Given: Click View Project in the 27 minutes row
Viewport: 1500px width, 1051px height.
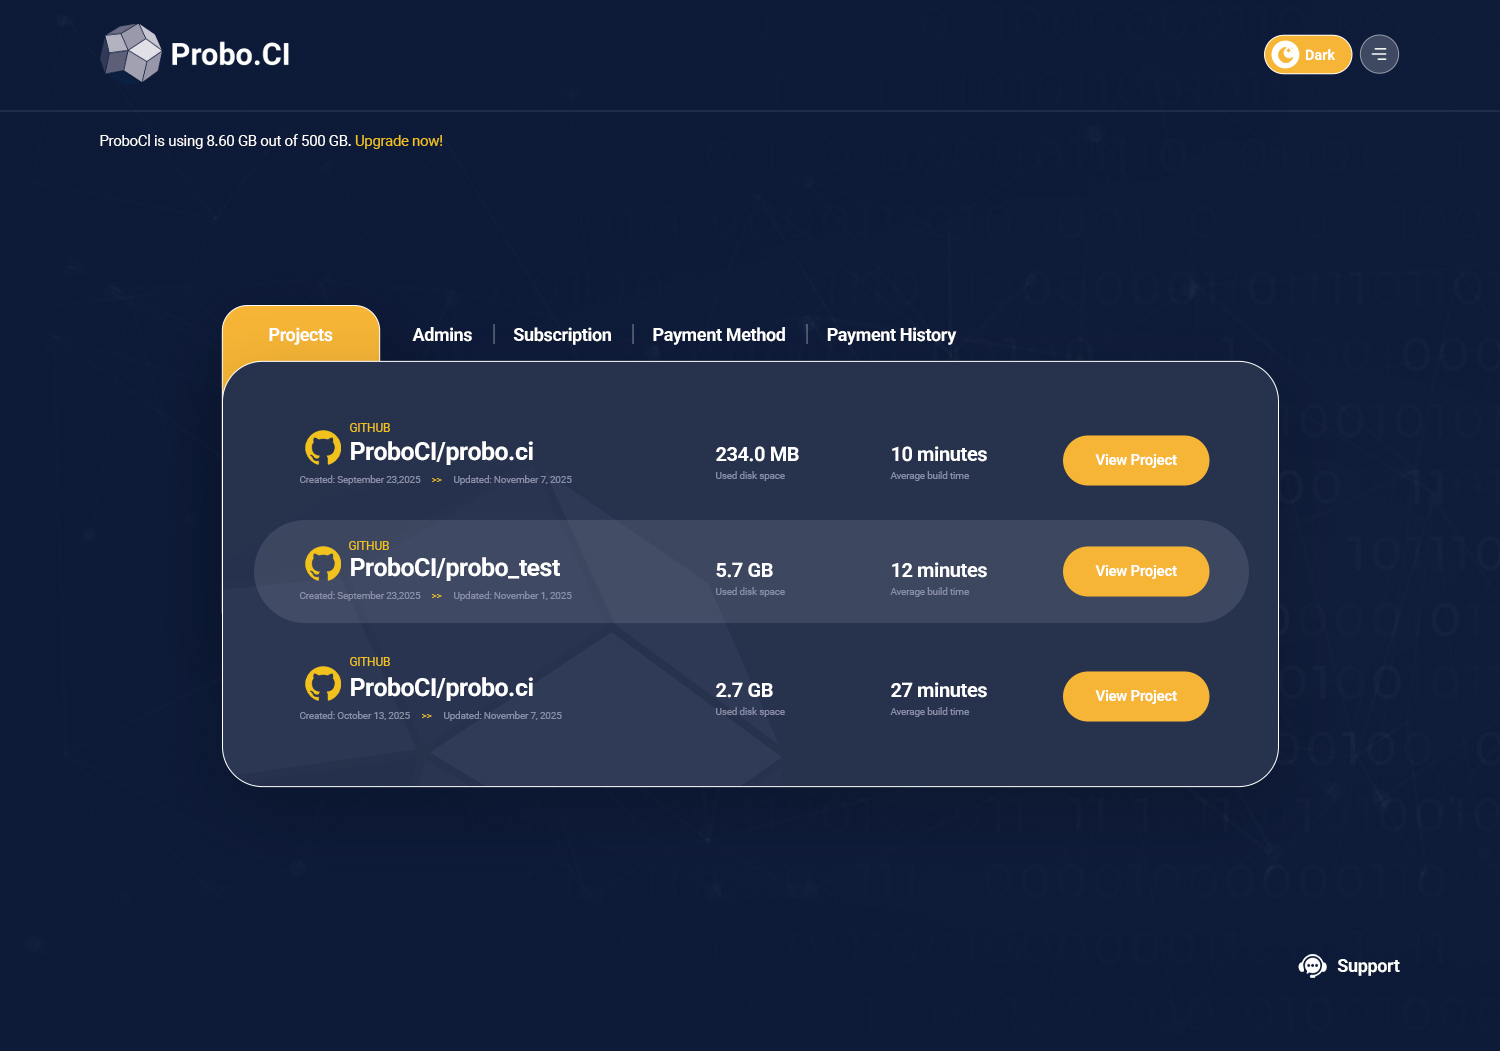Looking at the screenshot, I should (x=1136, y=696).
